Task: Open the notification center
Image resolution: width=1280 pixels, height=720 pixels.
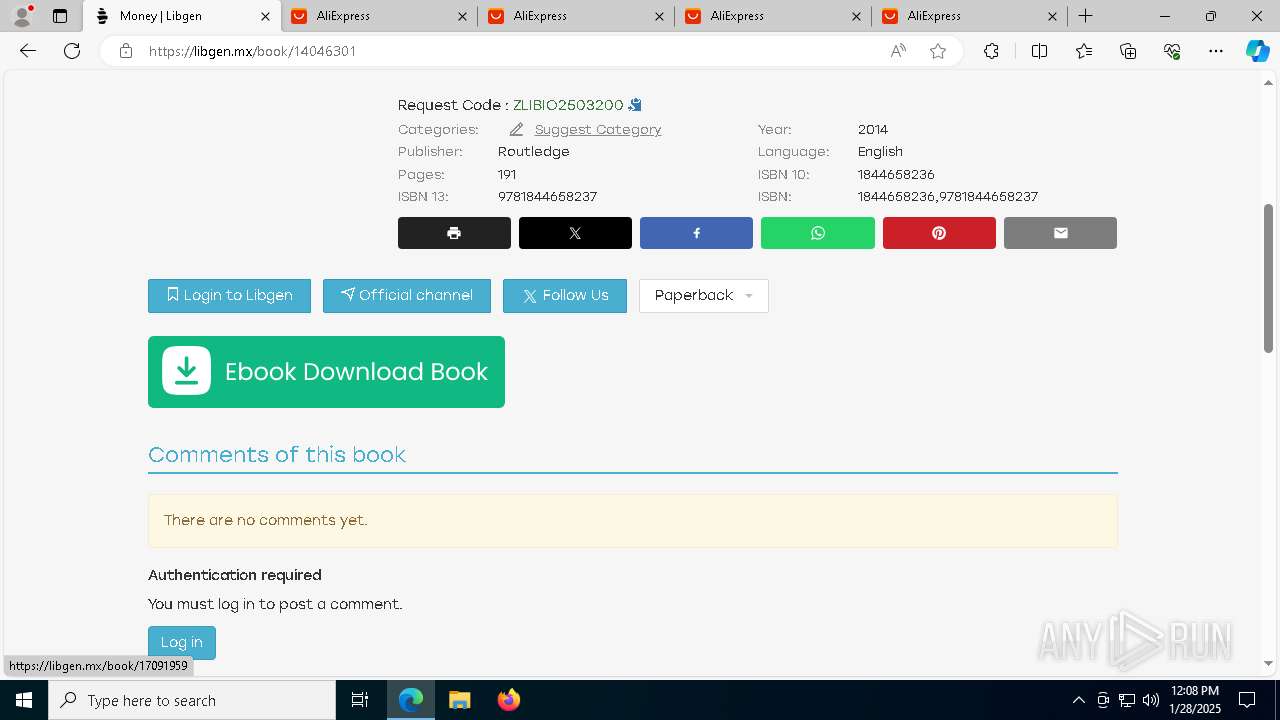Action: tap(1247, 700)
